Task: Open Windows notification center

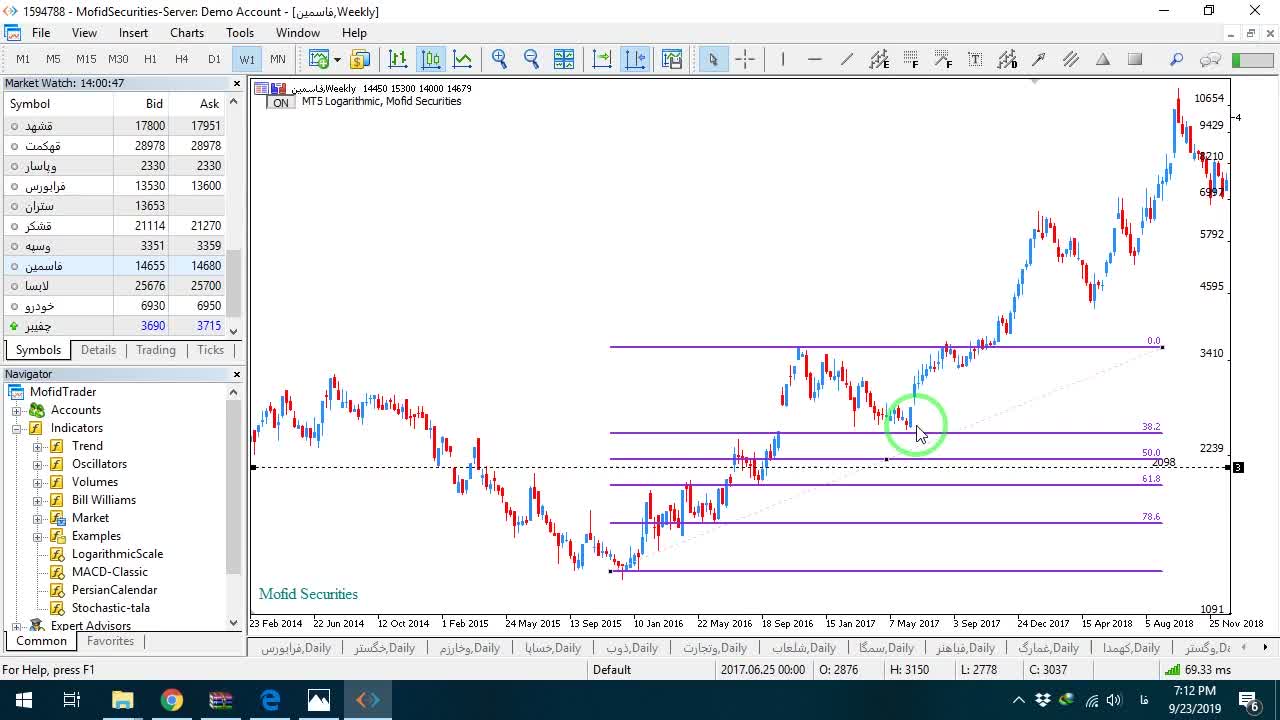Action: (x=1248, y=700)
